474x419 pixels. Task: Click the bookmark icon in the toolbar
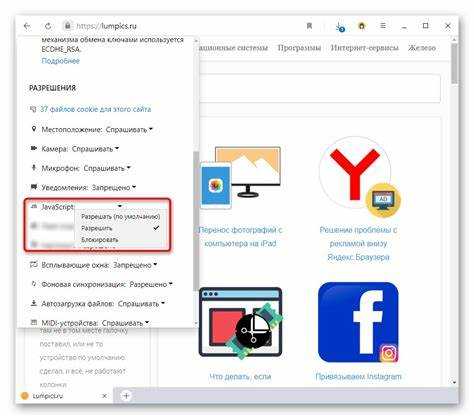[x=309, y=26]
